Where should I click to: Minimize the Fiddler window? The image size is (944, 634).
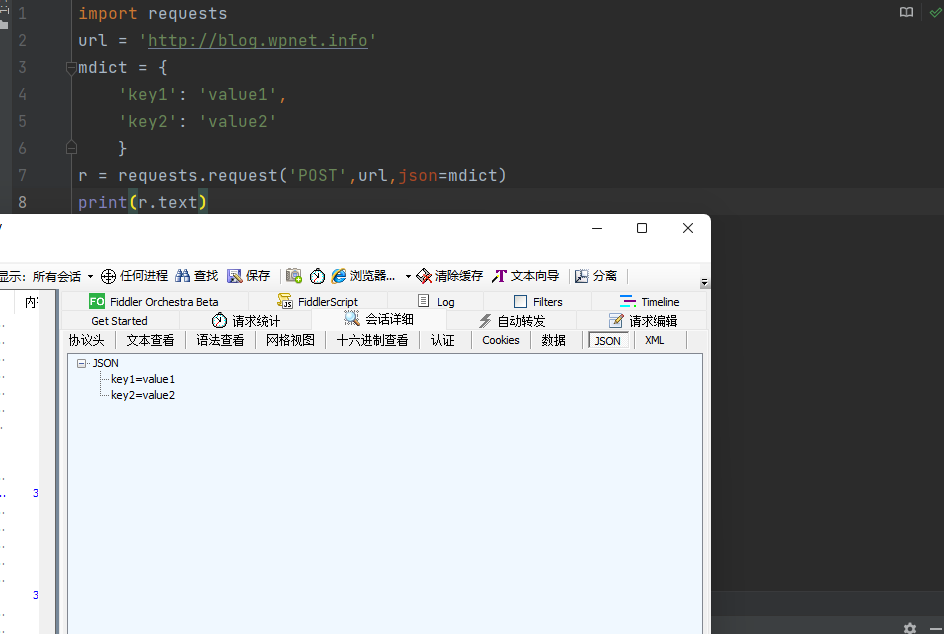pyautogui.click(x=597, y=228)
